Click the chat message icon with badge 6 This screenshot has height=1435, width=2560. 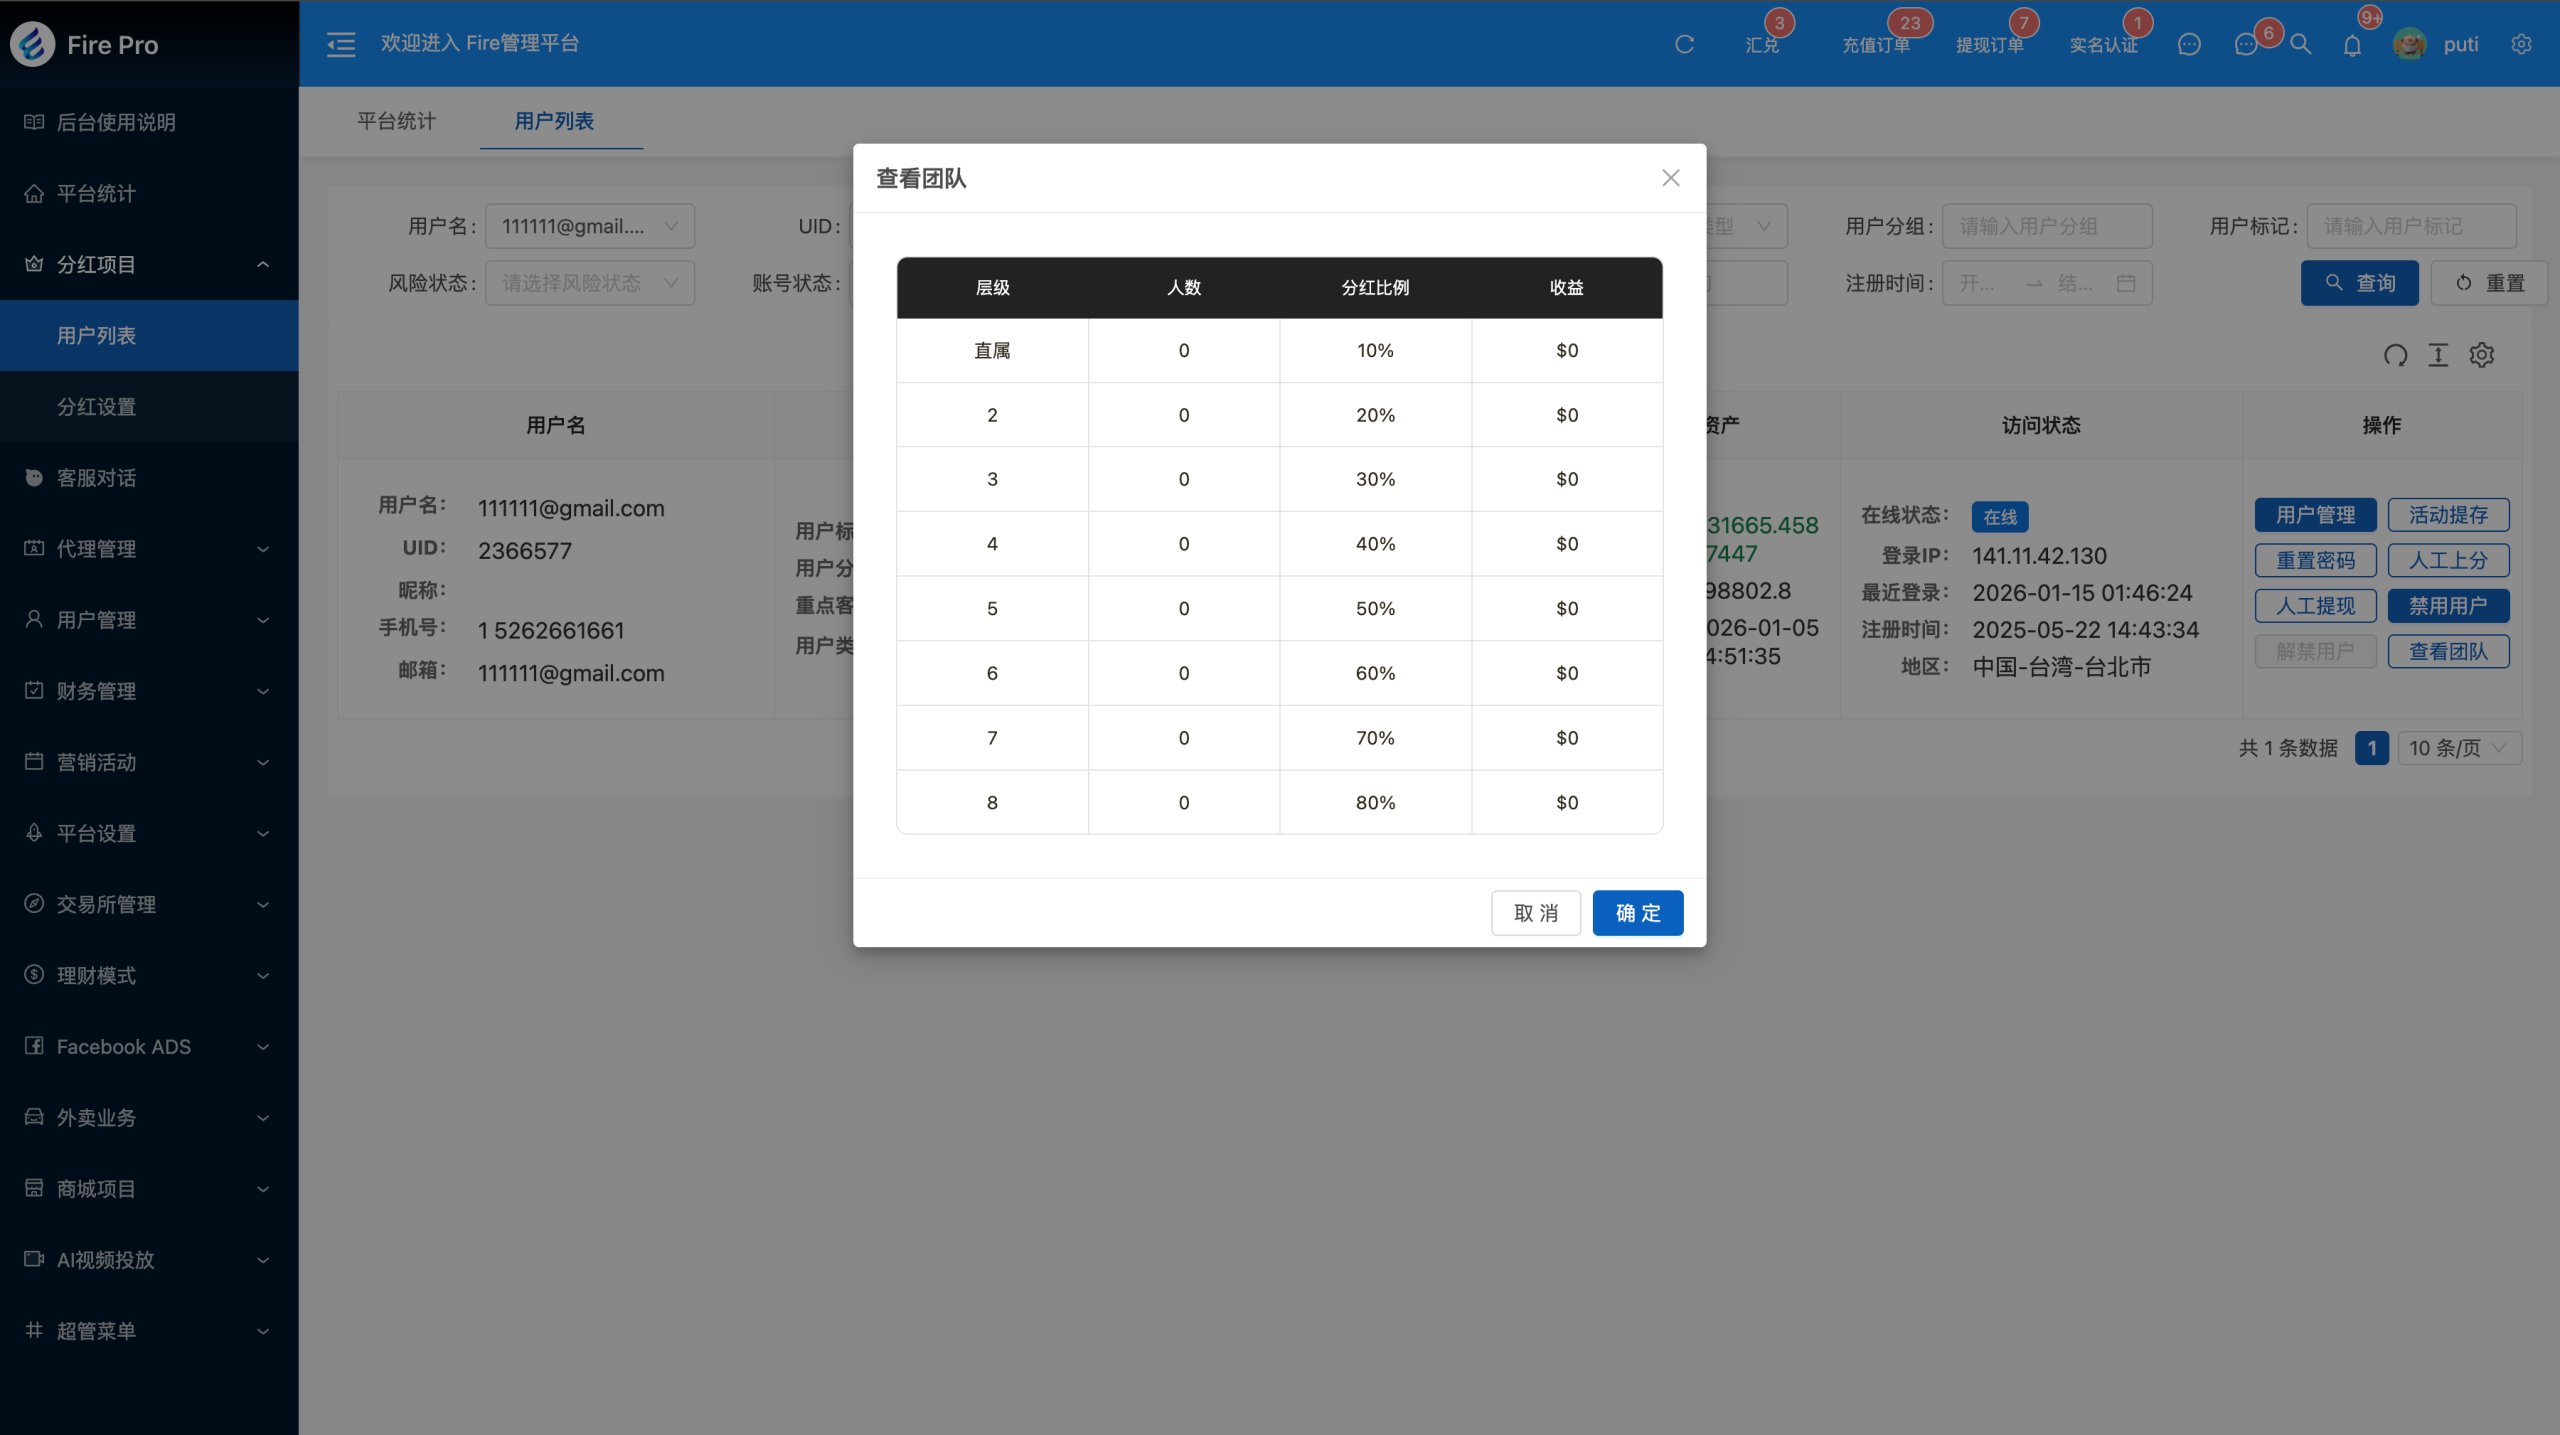tap(2246, 44)
